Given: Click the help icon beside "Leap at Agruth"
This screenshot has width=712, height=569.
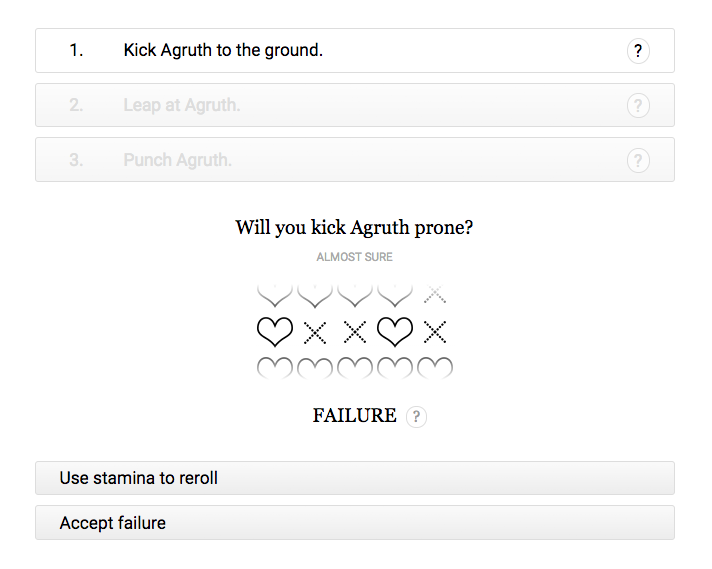Looking at the screenshot, I should [638, 105].
